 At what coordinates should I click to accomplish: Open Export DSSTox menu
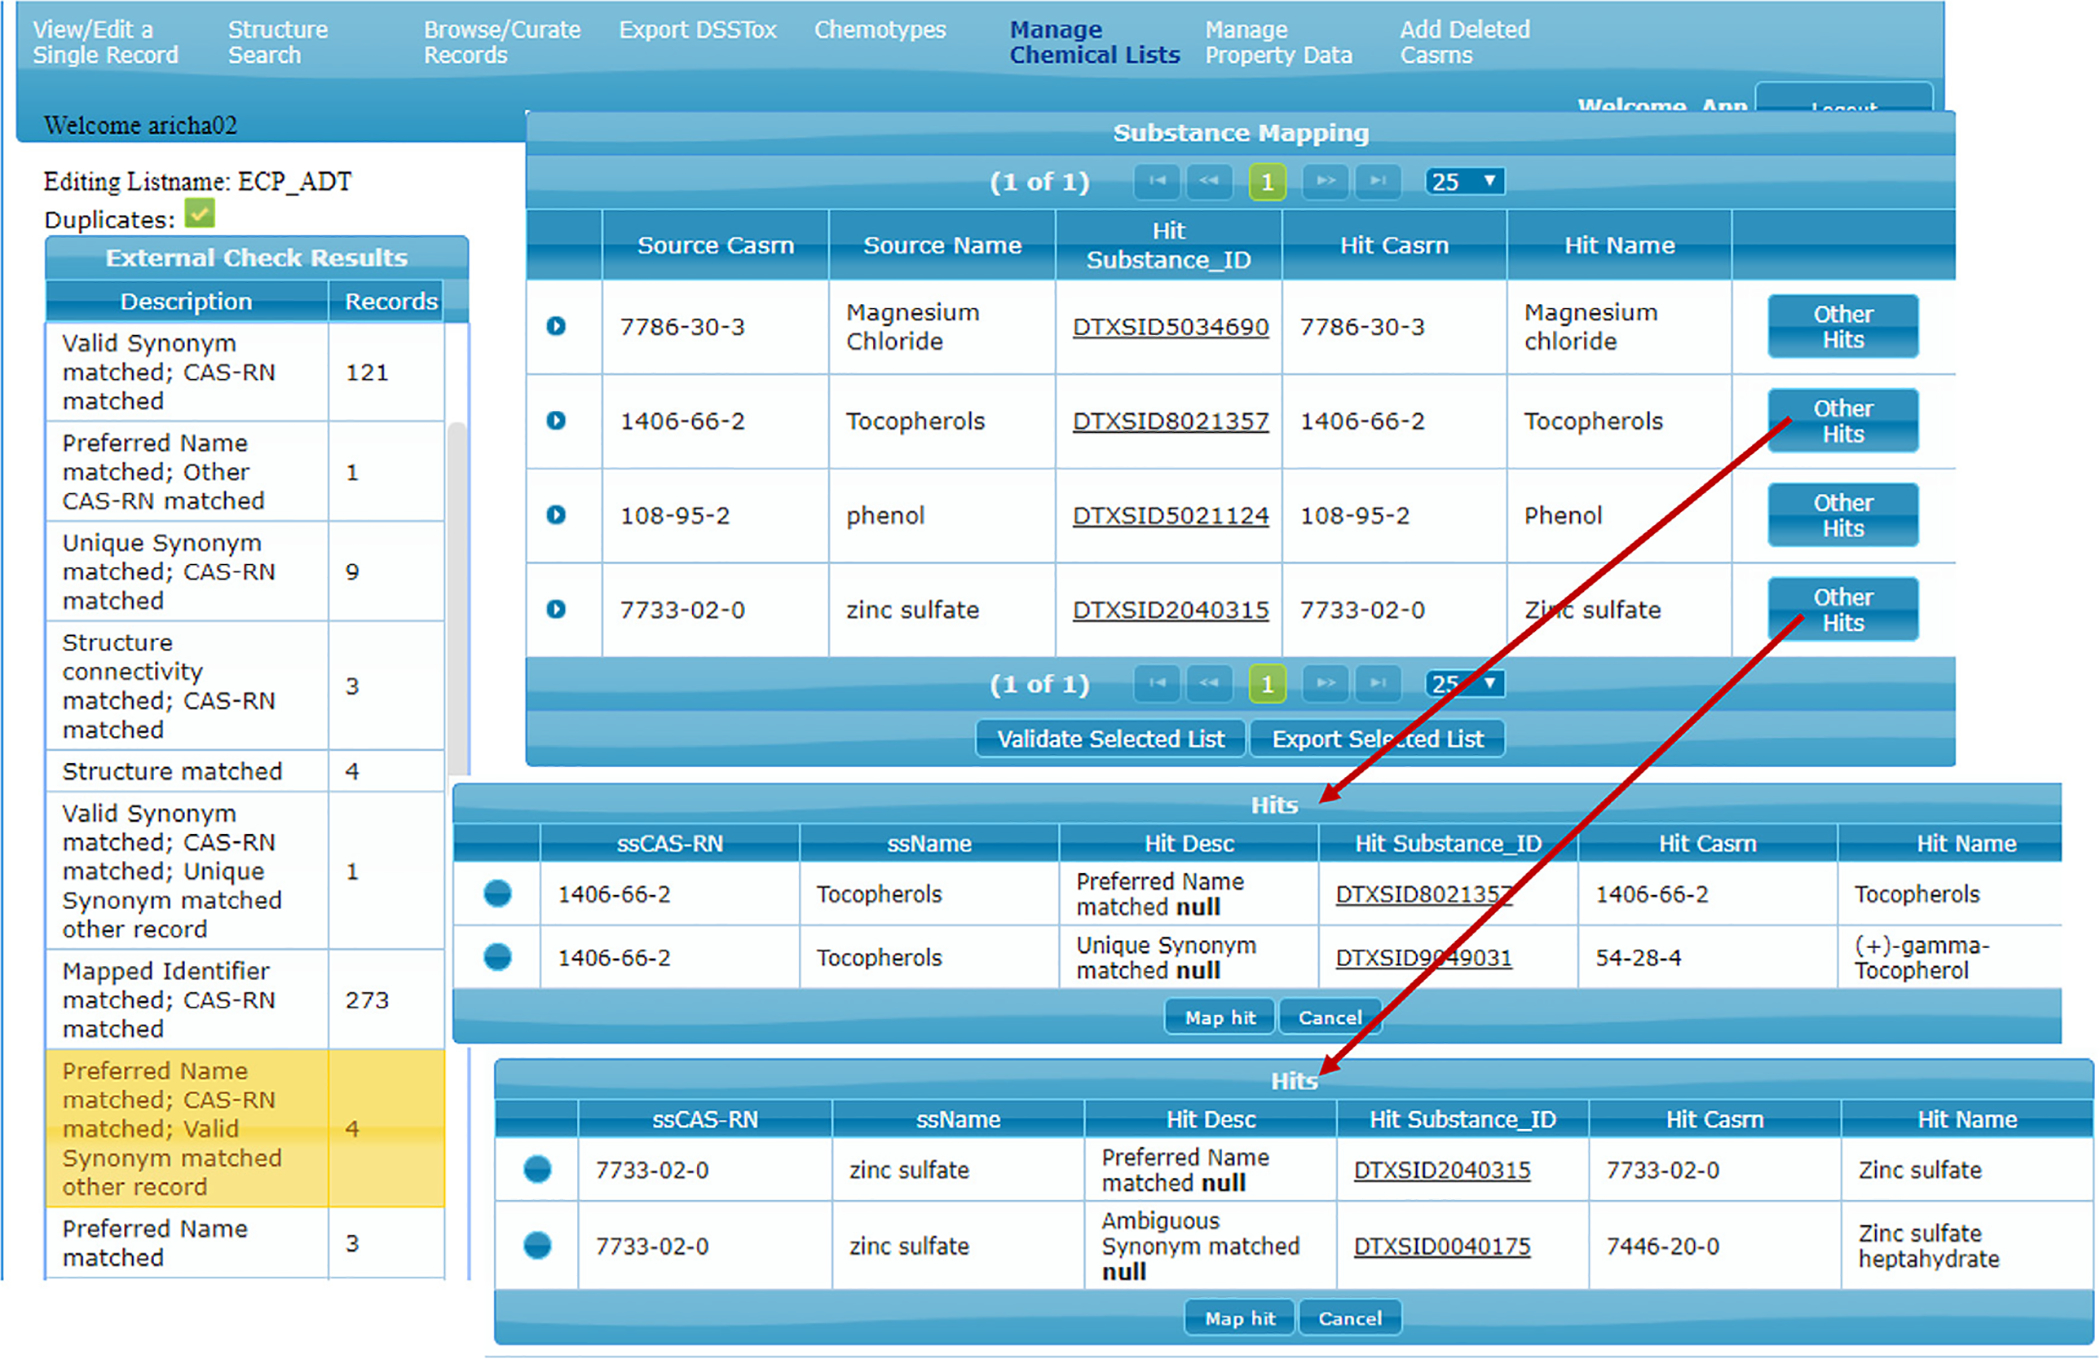(697, 30)
